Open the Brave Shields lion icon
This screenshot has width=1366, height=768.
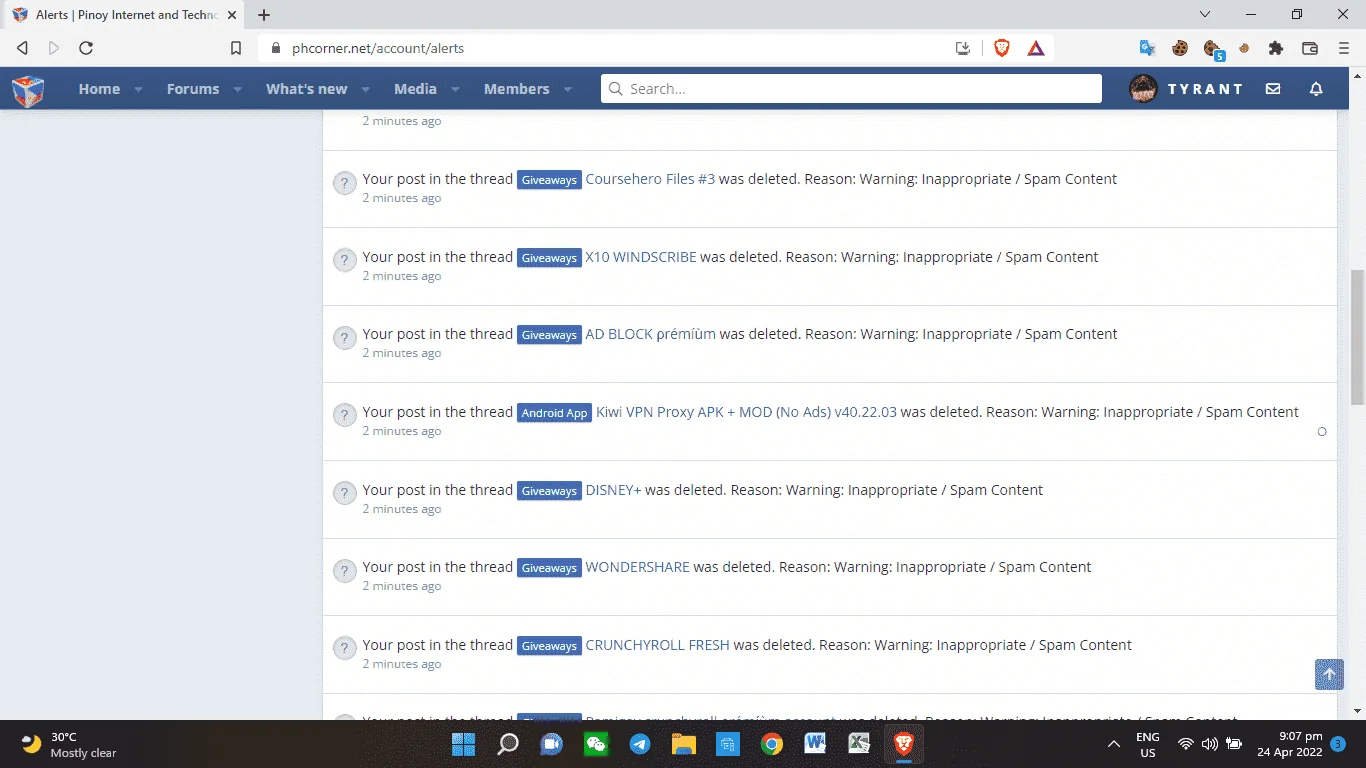tap(1002, 48)
